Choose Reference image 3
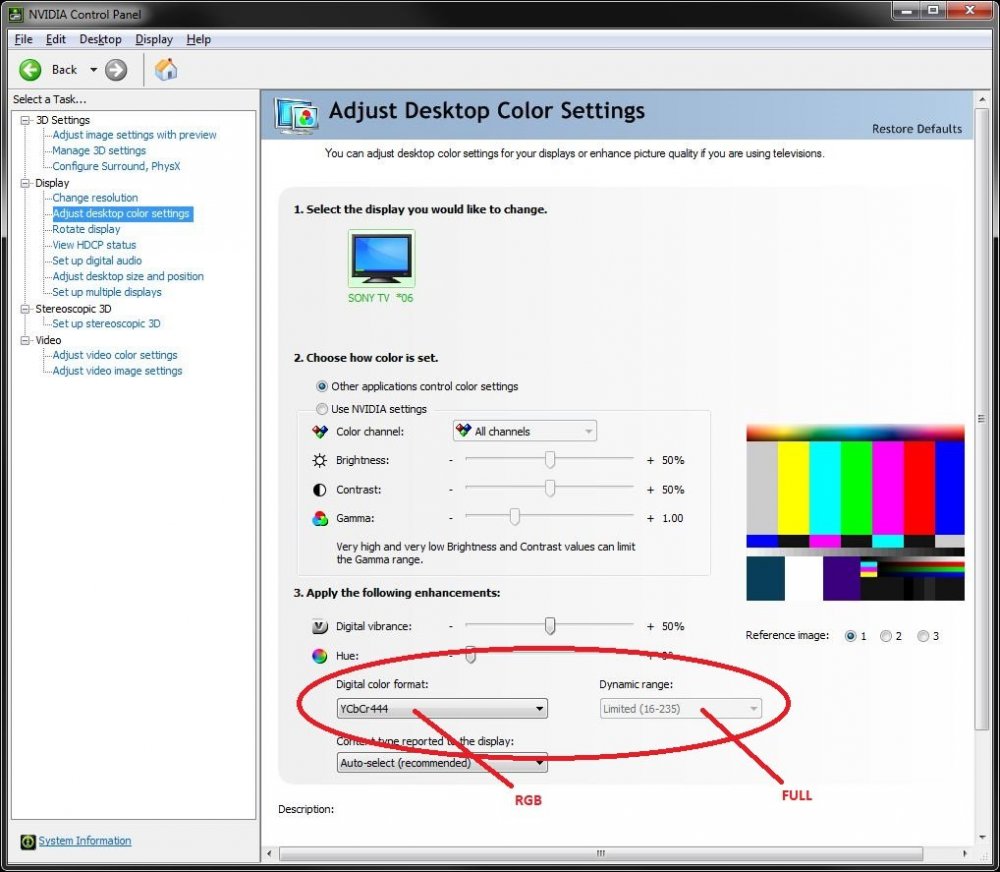The height and width of the screenshot is (872, 1000). [x=923, y=636]
